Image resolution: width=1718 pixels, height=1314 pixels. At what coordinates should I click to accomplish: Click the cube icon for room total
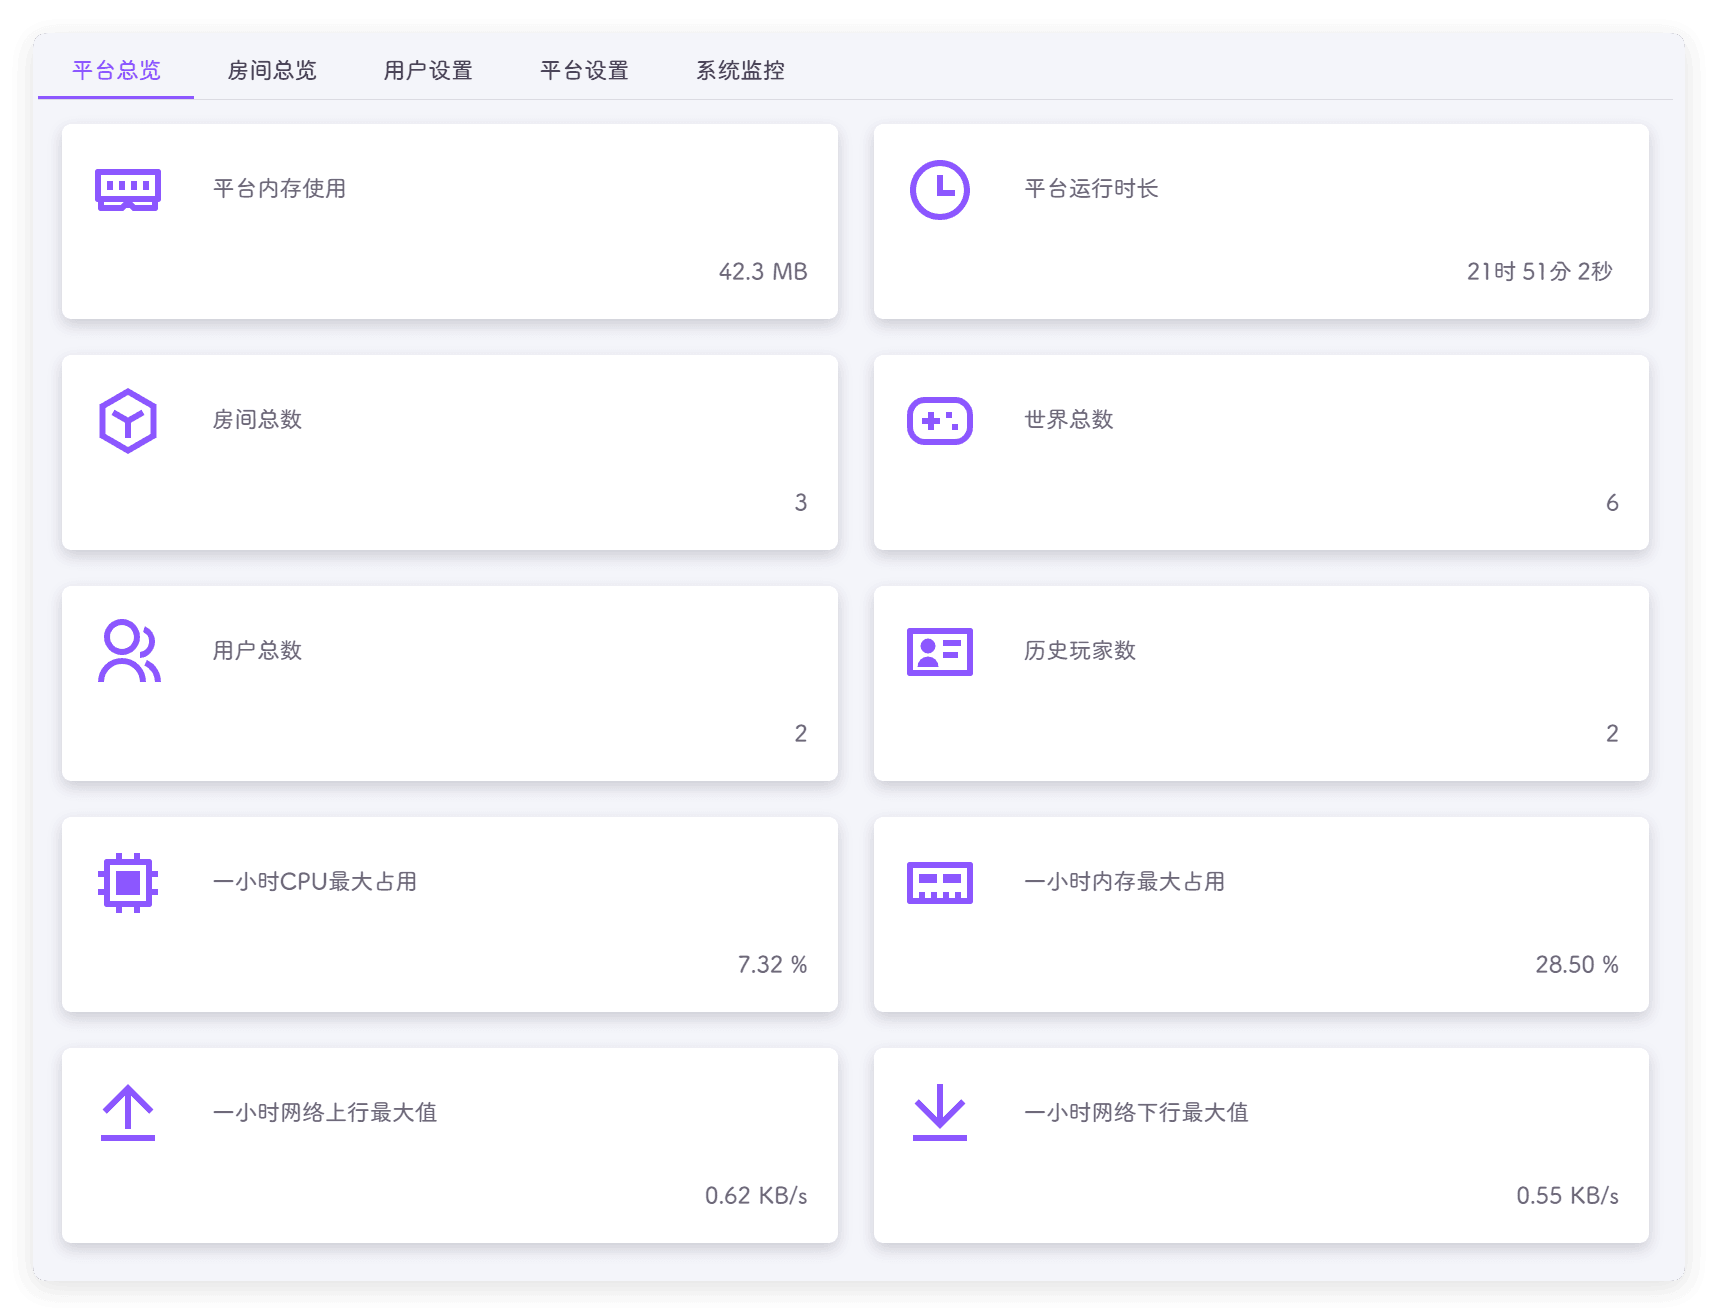tap(128, 420)
